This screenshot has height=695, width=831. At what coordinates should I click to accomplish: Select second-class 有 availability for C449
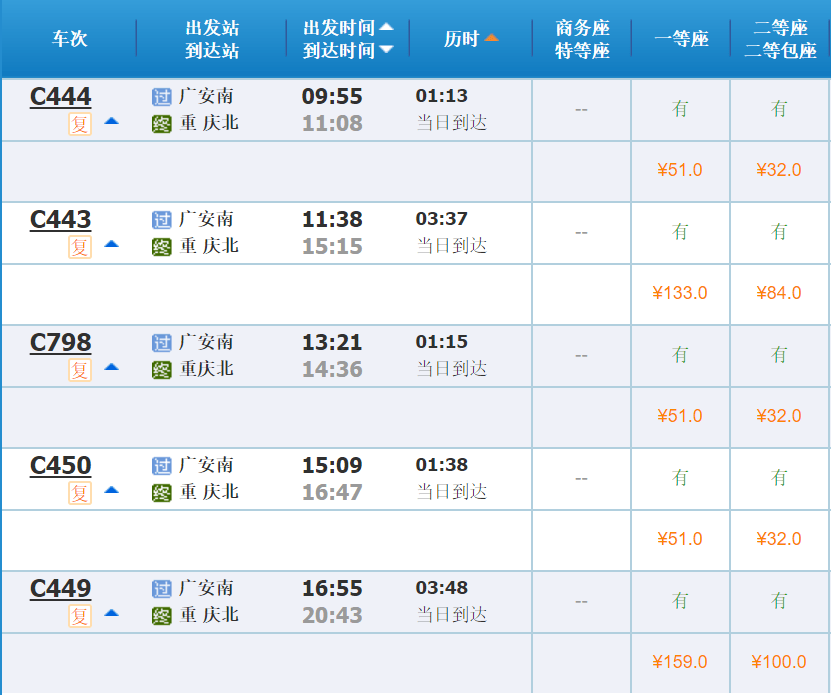coord(779,601)
